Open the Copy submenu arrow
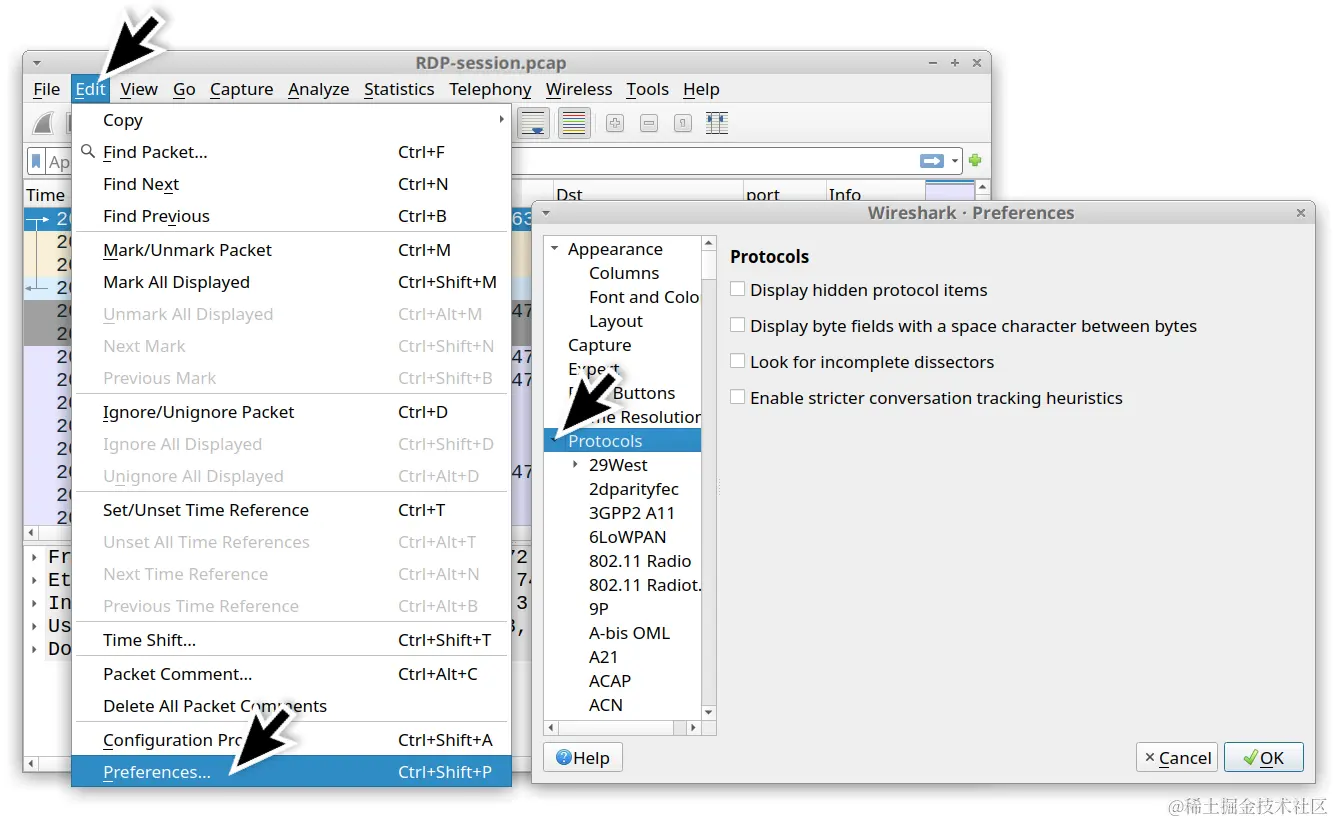This screenshot has height=823, width=1334. coord(501,120)
